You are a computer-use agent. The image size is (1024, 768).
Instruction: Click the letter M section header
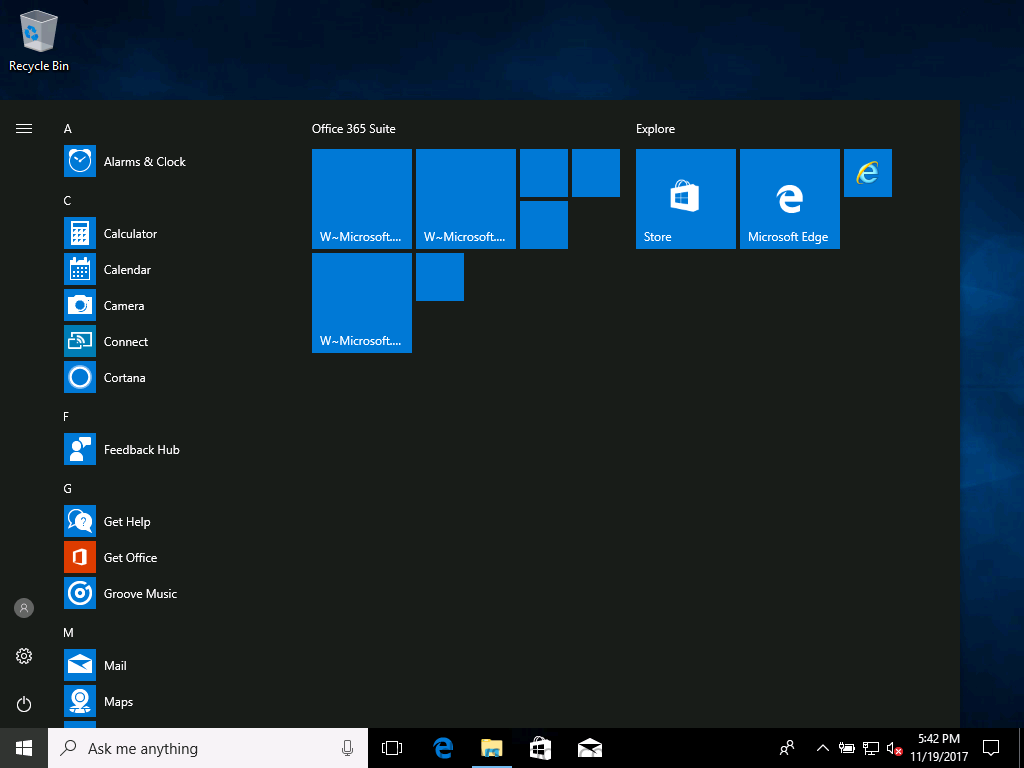[x=68, y=632]
